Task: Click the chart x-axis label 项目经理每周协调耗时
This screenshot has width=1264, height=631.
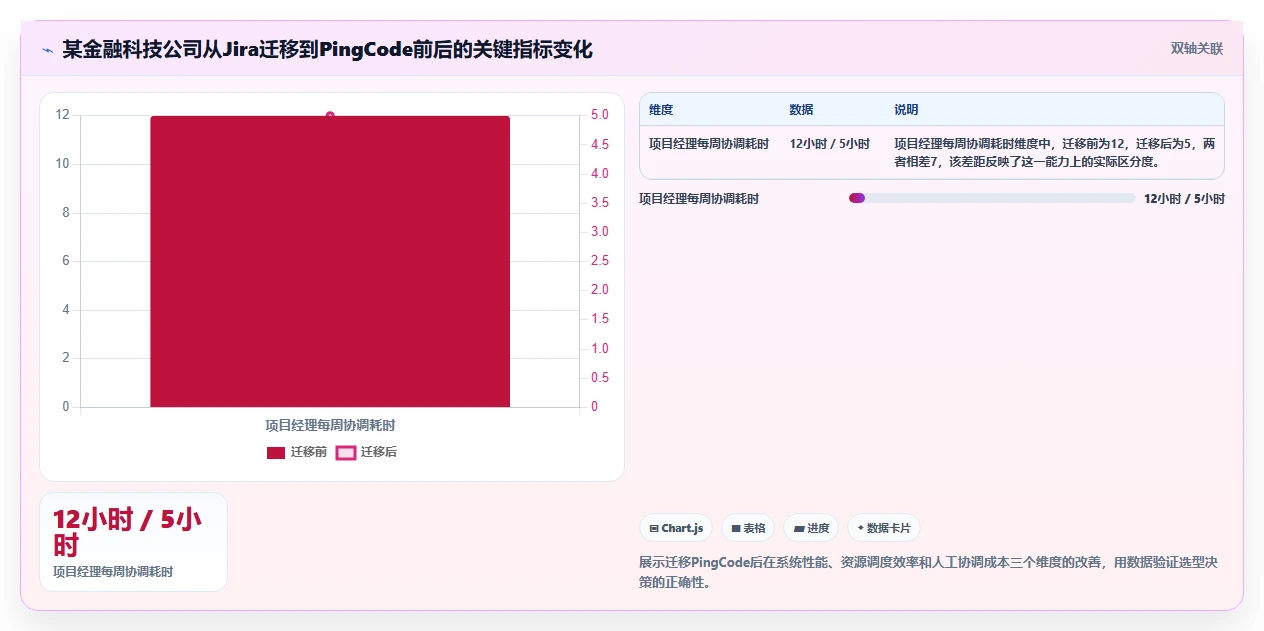Action: [330, 425]
